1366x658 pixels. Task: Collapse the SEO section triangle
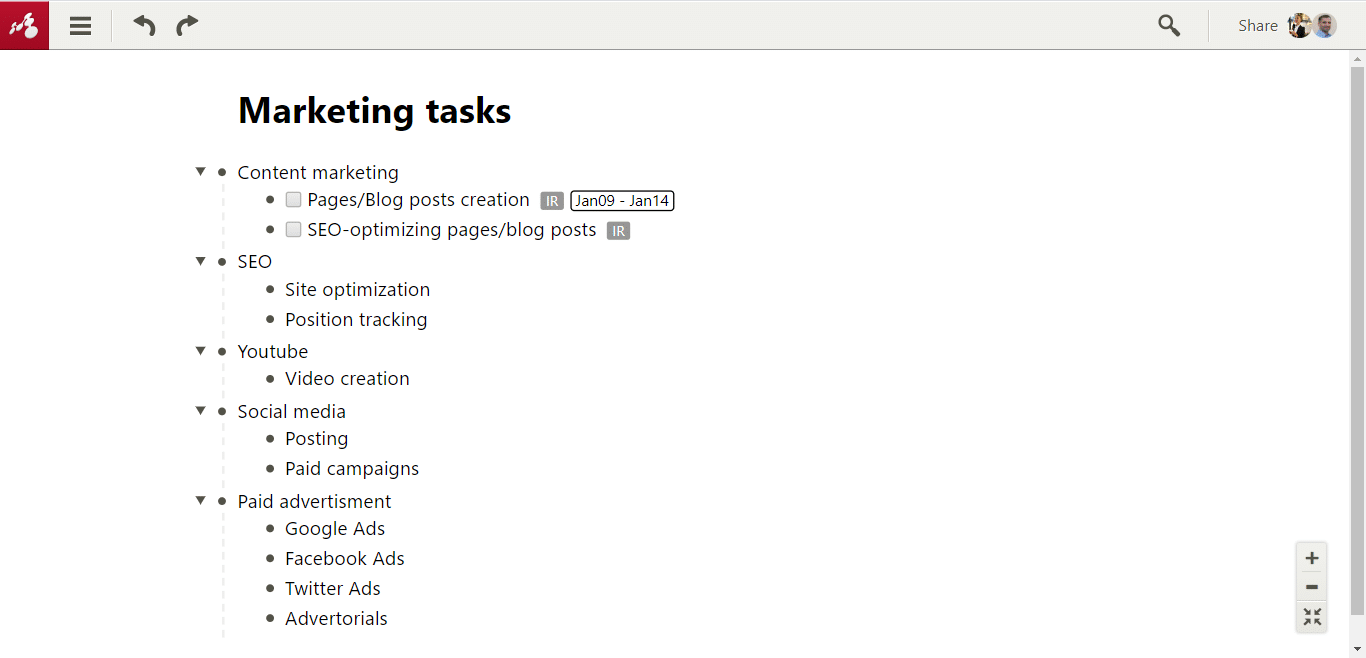click(x=201, y=261)
